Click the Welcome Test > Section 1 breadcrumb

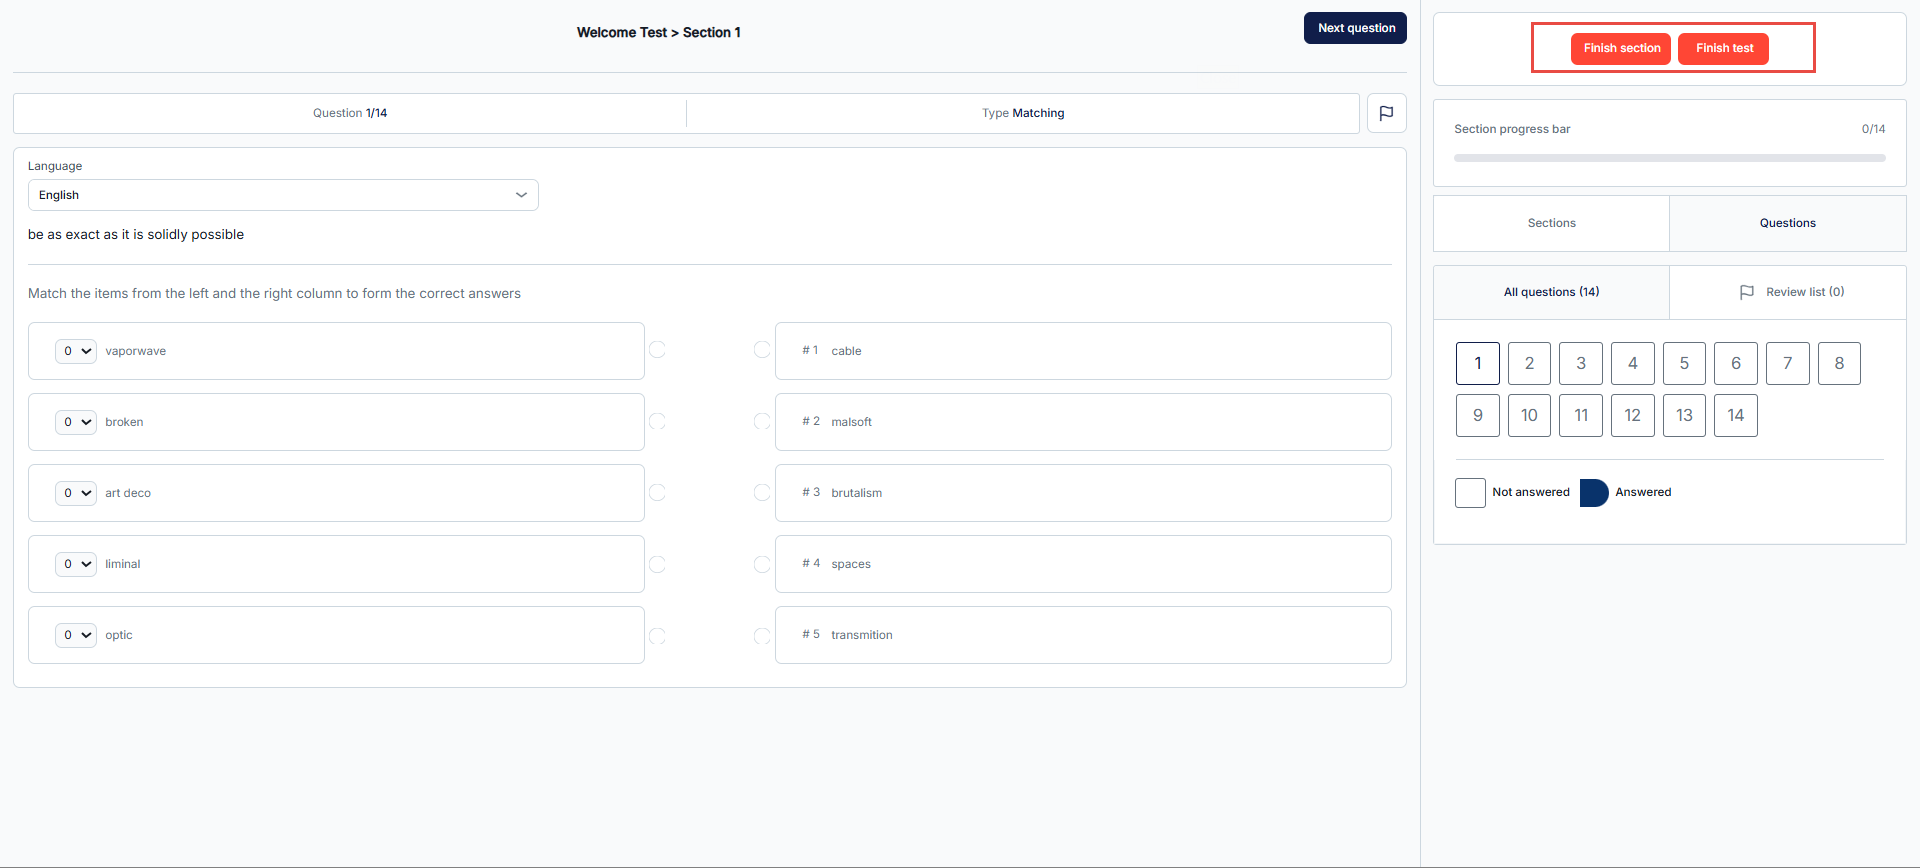pos(658,32)
